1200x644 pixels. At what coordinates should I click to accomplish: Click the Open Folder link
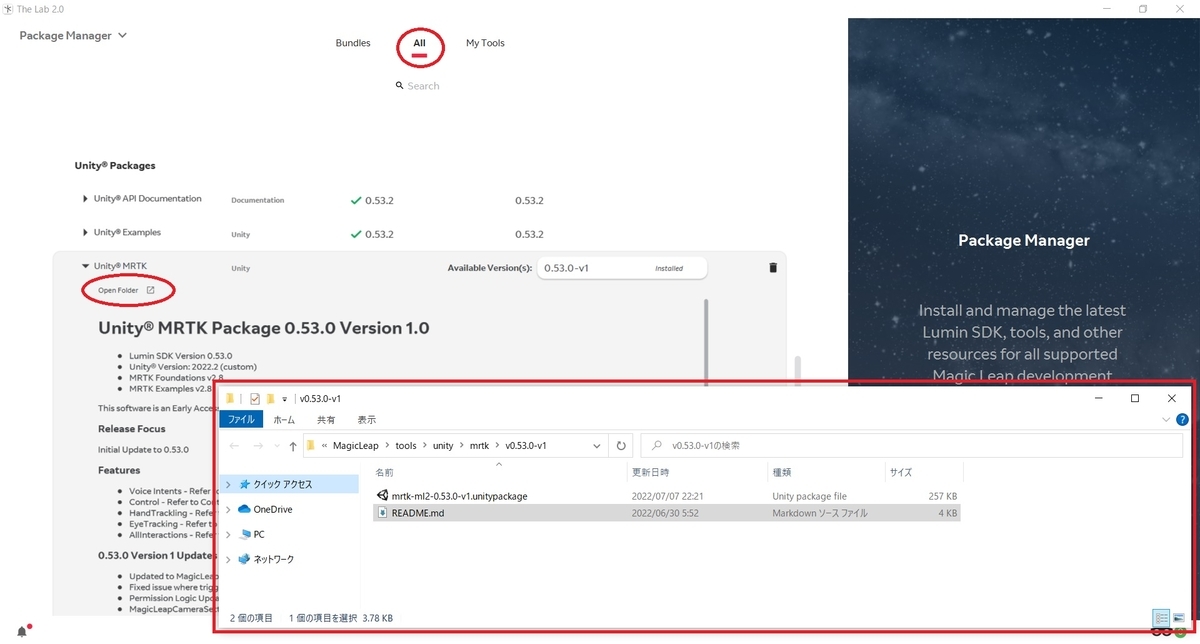pos(126,290)
